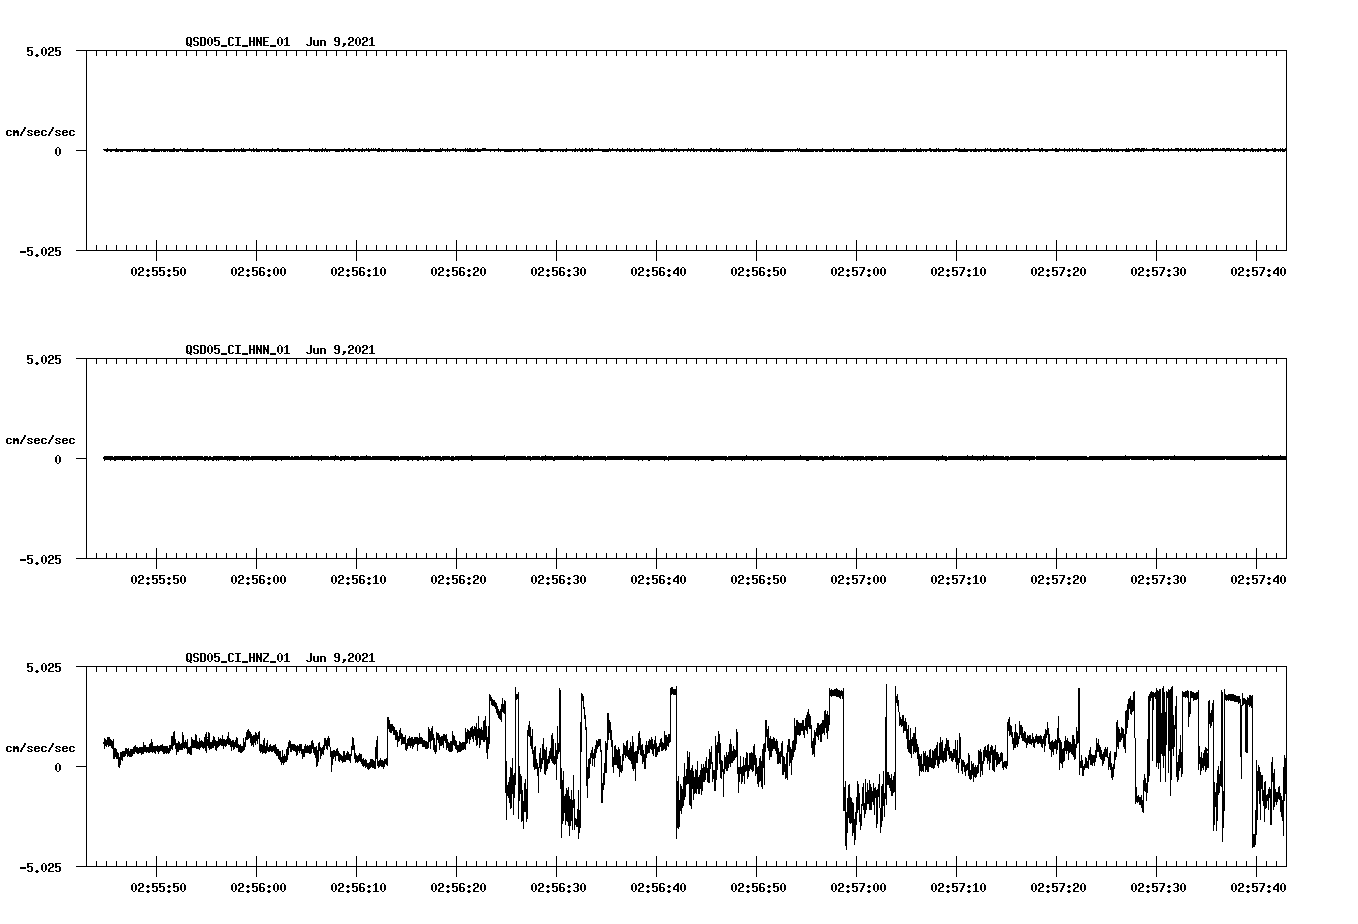Click the 5.025 upper limit on HNN plot
1358x924 pixels.
click(43, 359)
